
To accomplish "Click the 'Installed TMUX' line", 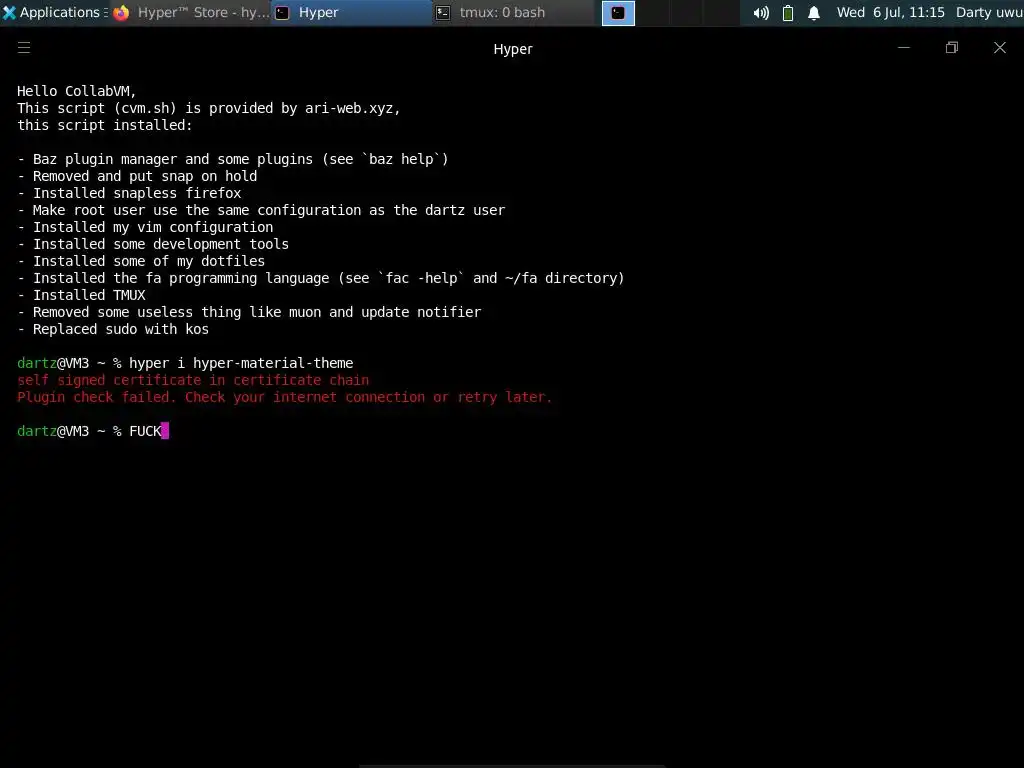I will pyautogui.click(x=82, y=295).
